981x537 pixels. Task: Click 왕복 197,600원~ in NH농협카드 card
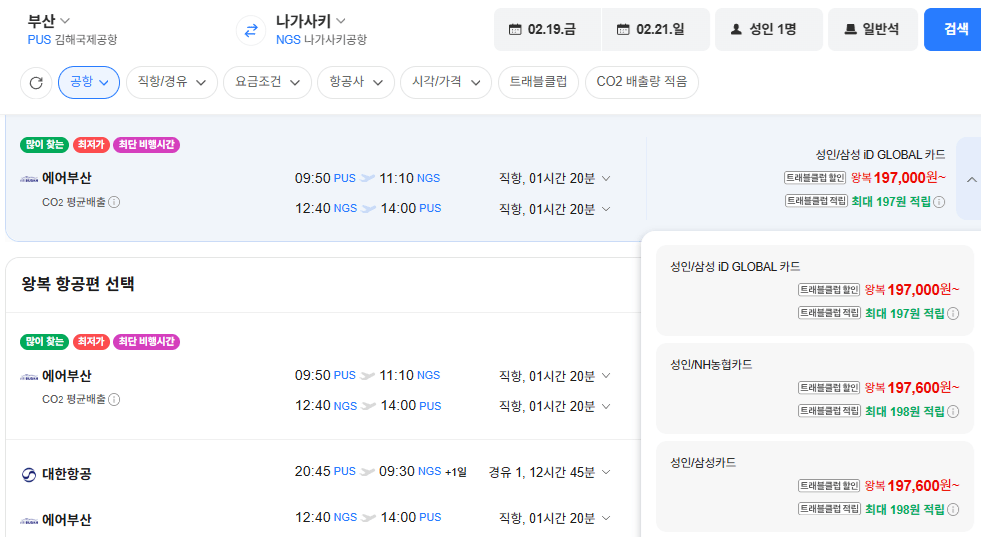point(912,388)
